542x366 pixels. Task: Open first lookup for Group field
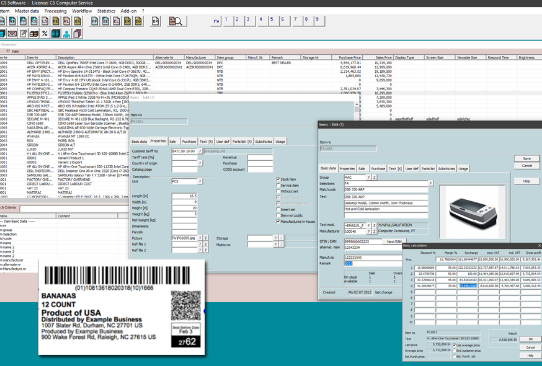coord(369,177)
